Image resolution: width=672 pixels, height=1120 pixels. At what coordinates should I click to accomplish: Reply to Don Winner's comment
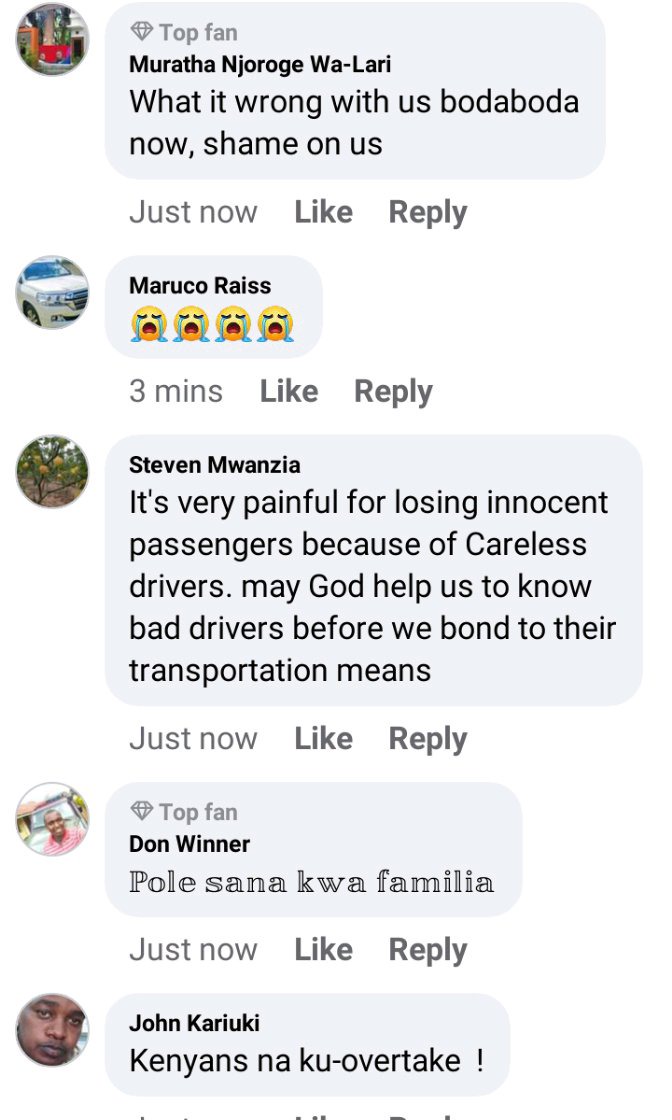tap(428, 951)
